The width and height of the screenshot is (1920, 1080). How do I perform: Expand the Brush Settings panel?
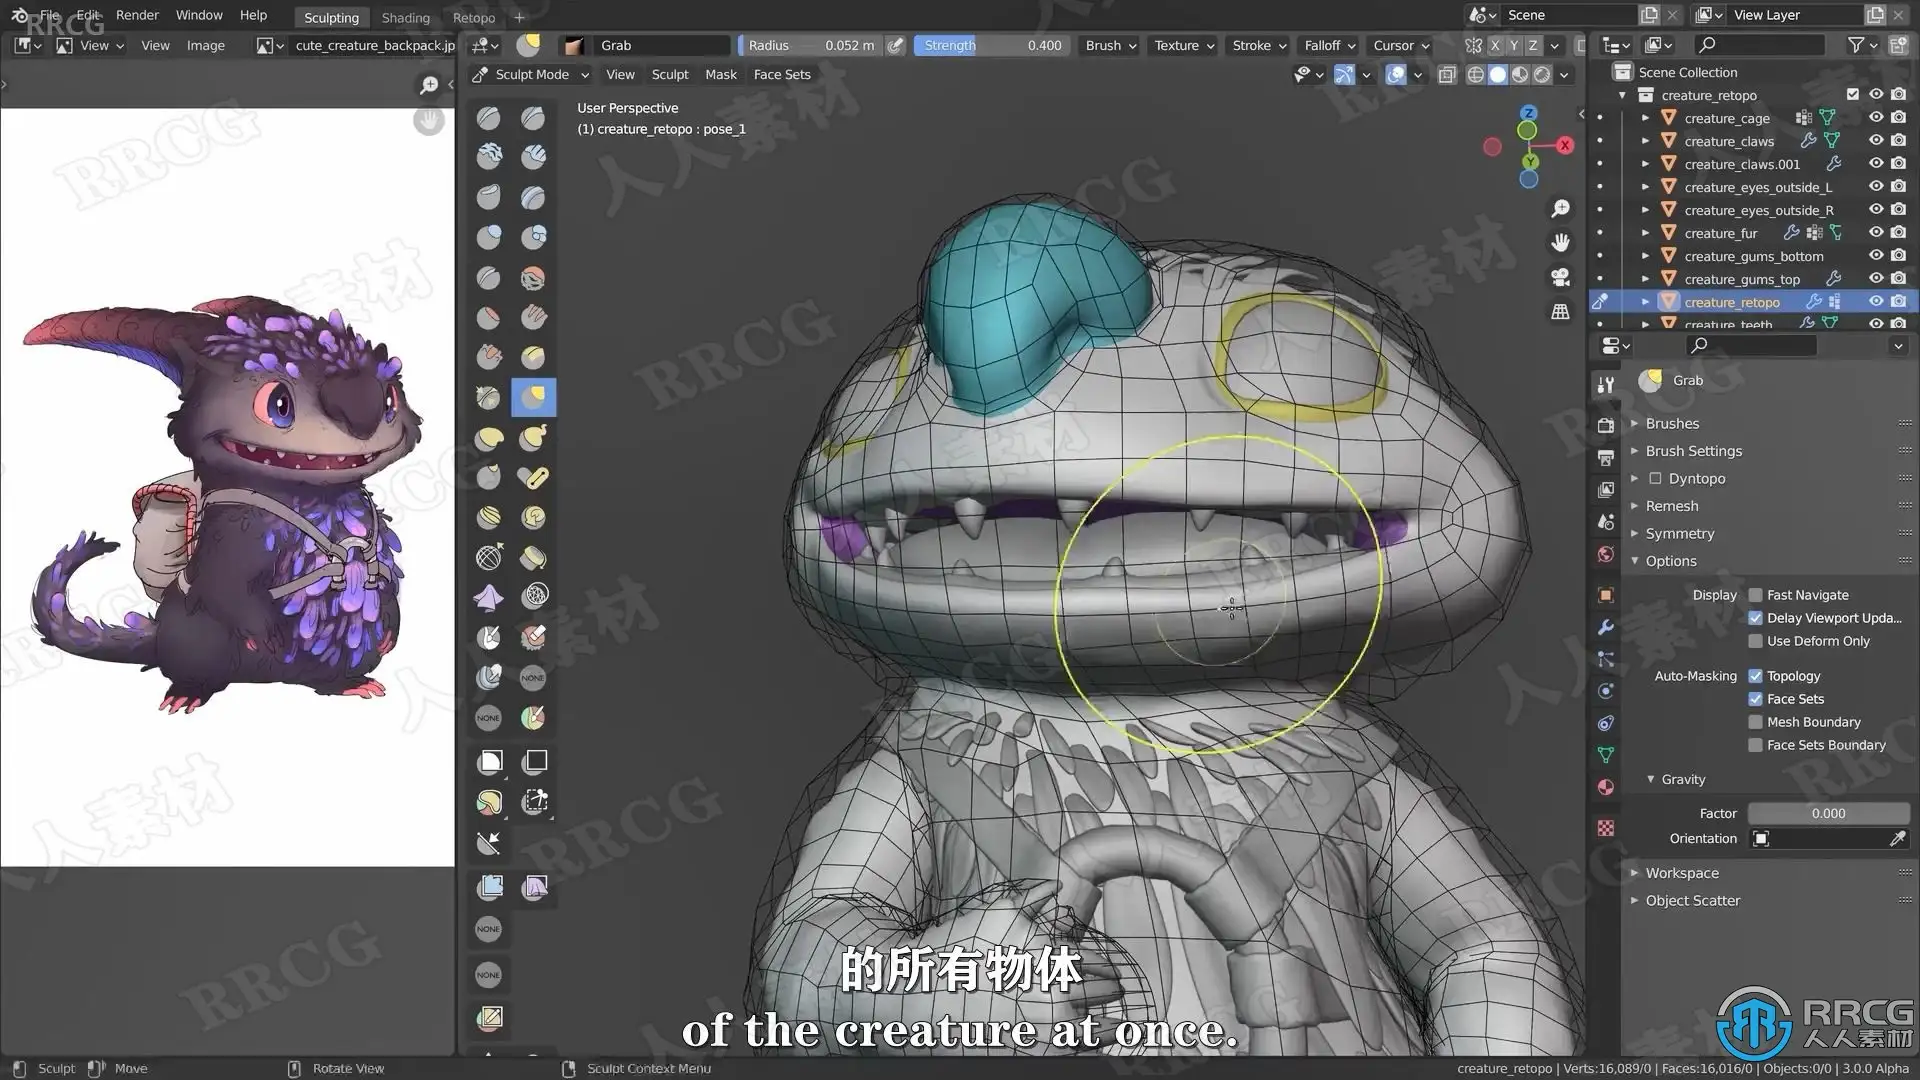click(1693, 451)
